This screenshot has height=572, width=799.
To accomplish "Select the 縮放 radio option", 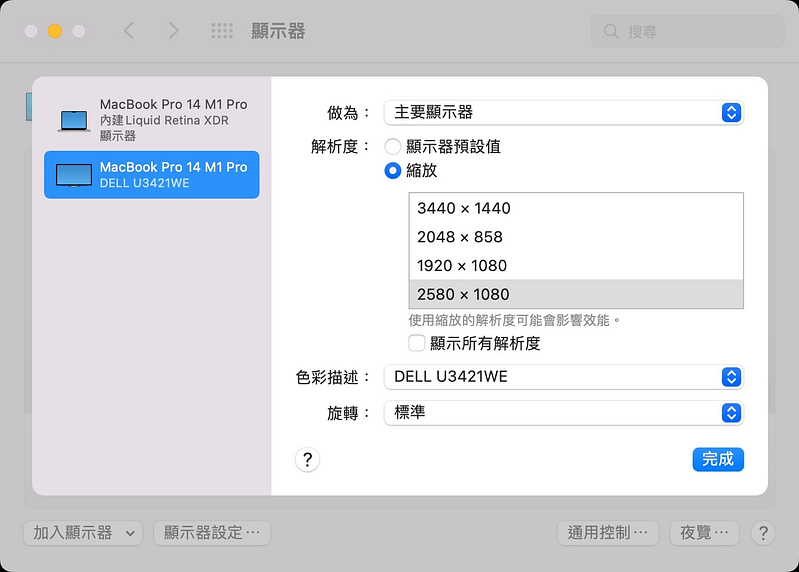I will (x=393, y=170).
